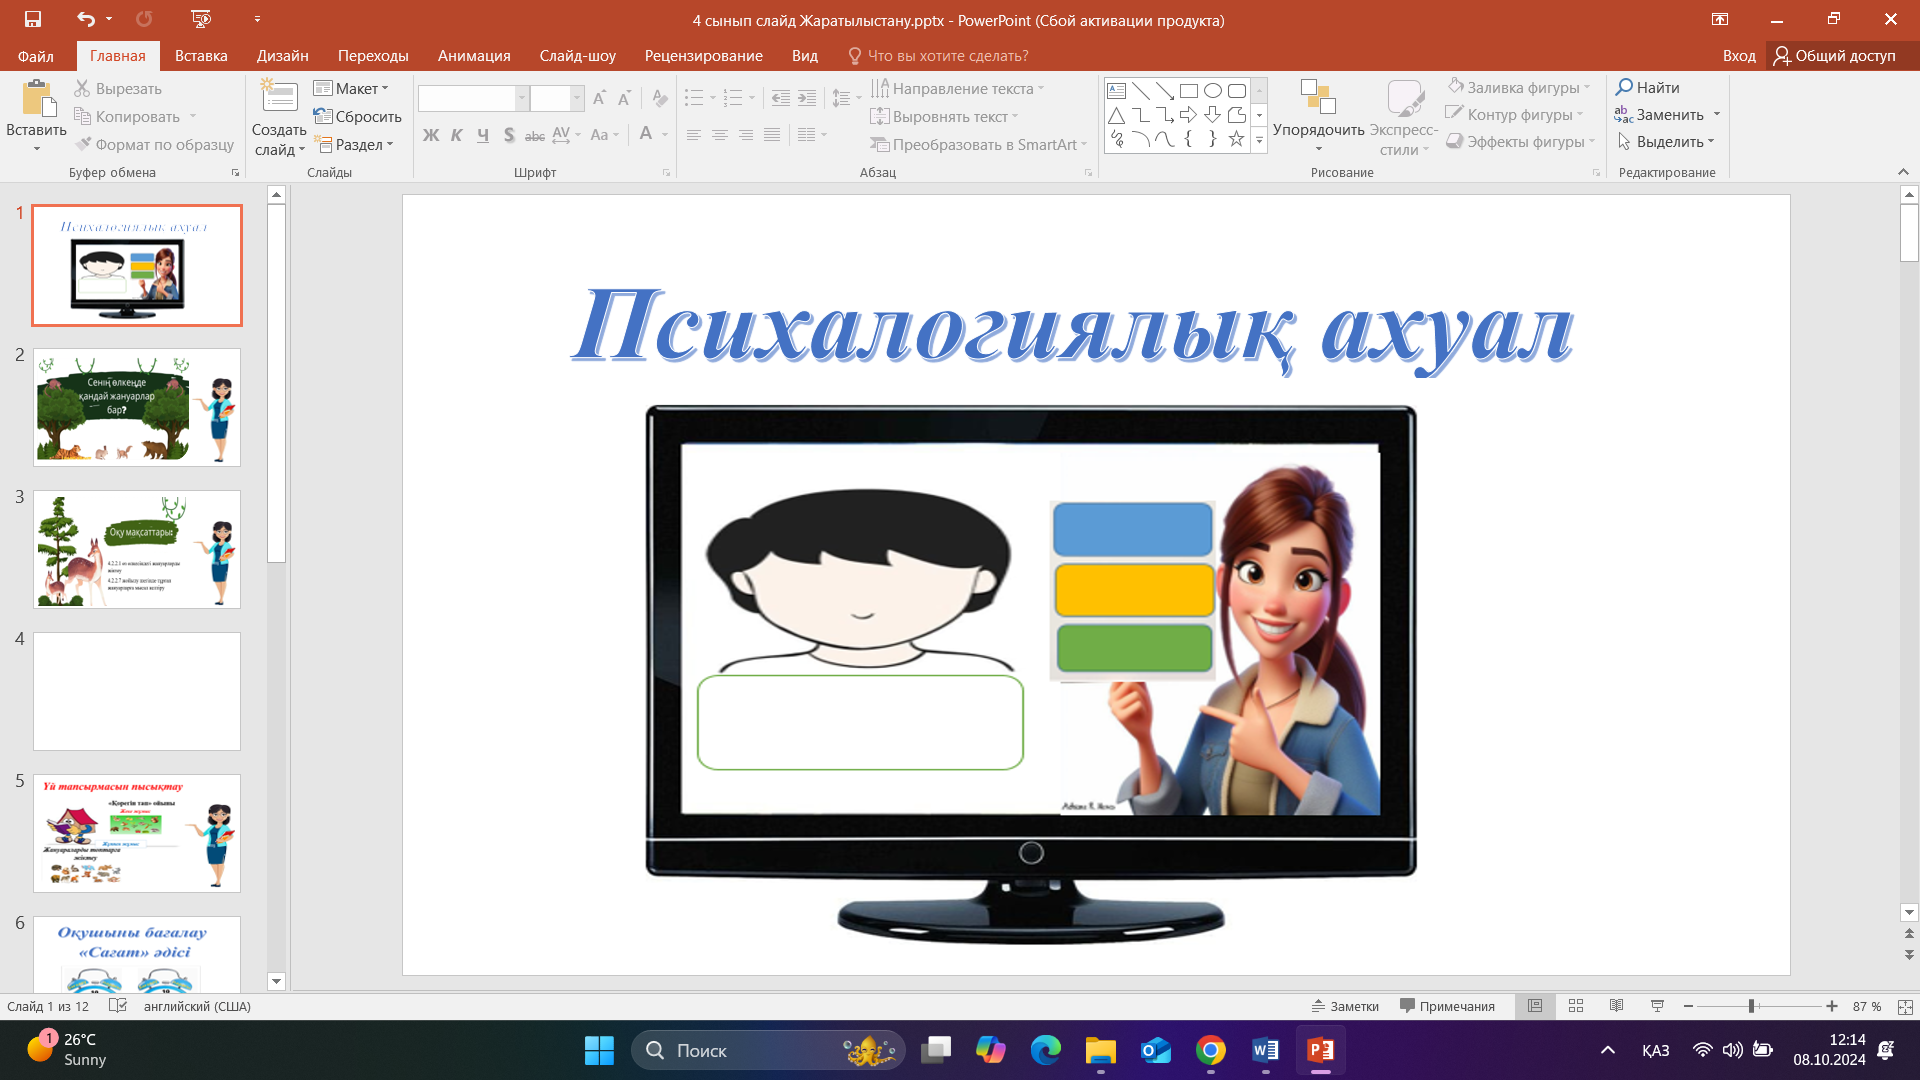Expand the Макет layout dropdown
Screen dimensions: 1920x1080
pos(351,89)
